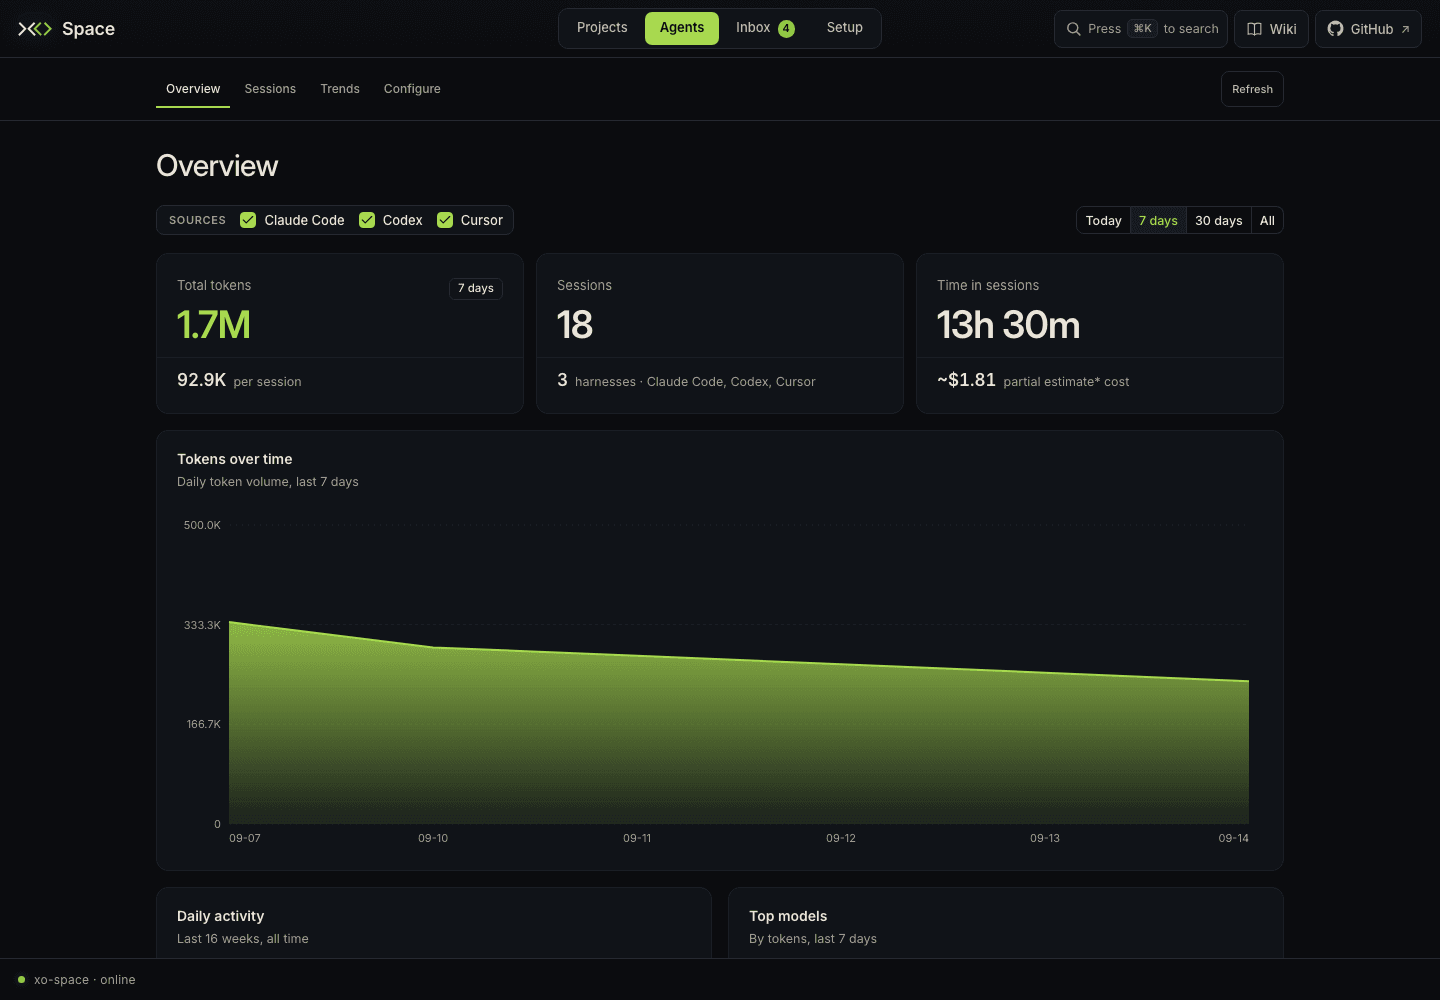Open the Projects nav item
Screen dimensions: 1440x1000
click(x=602, y=28)
